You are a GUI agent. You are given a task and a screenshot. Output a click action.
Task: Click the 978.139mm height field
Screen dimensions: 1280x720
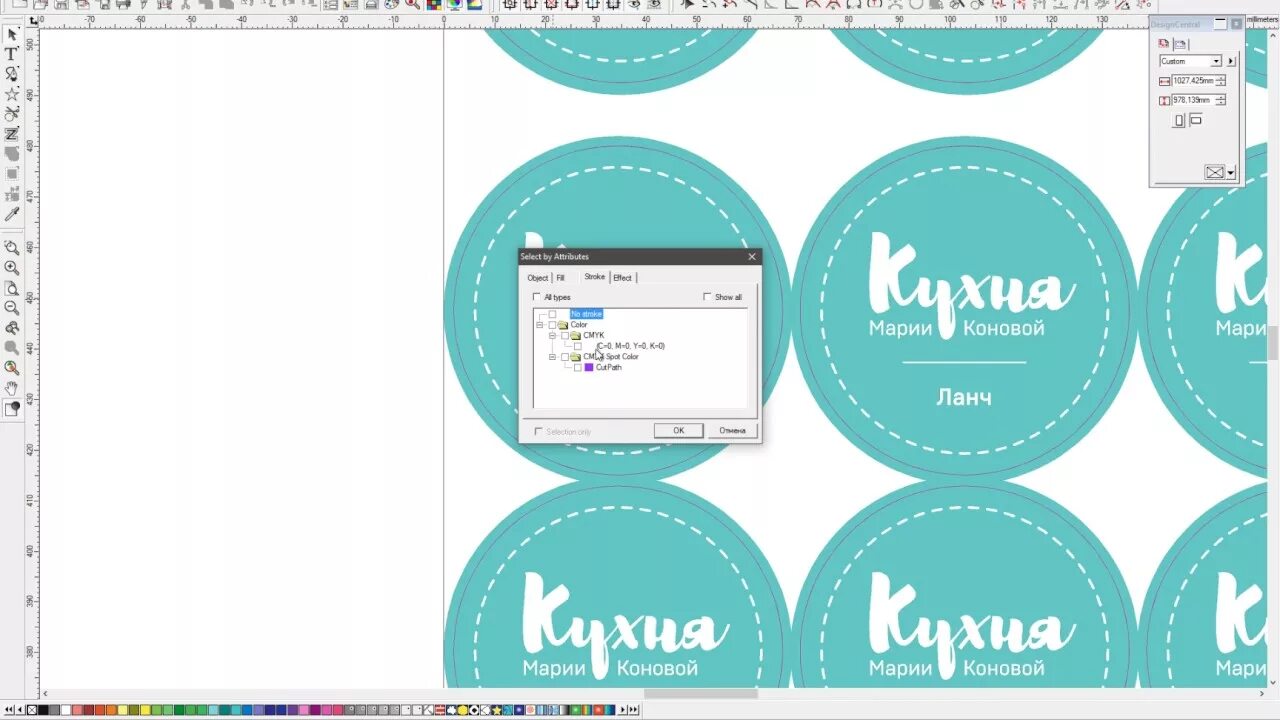[x=1193, y=100]
